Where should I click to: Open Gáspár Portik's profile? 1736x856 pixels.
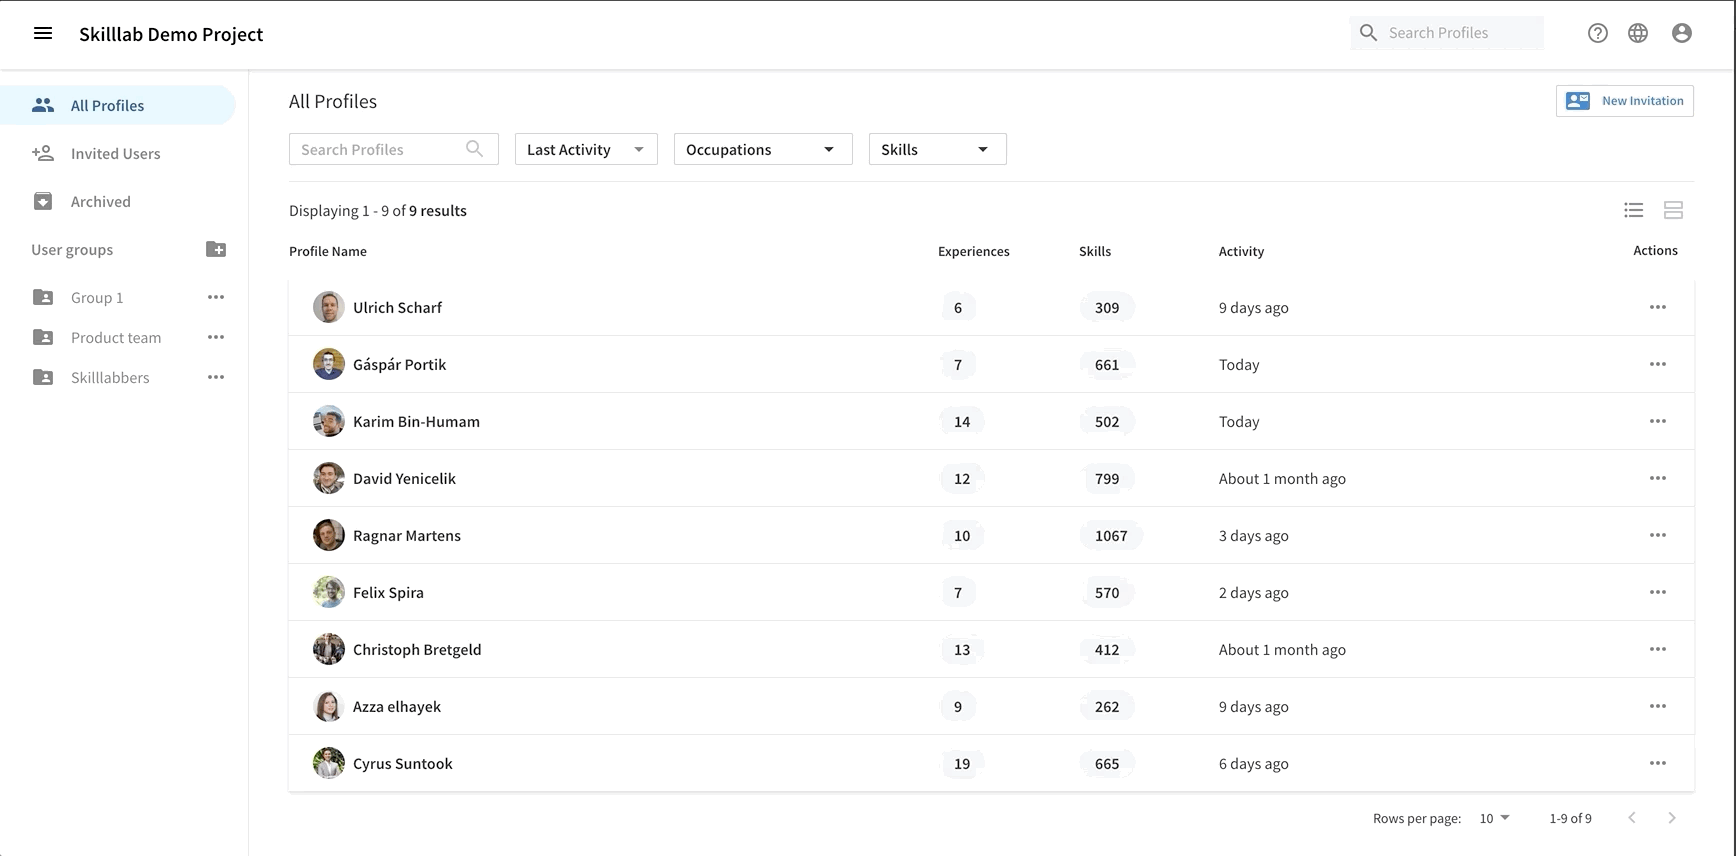click(x=399, y=364)
